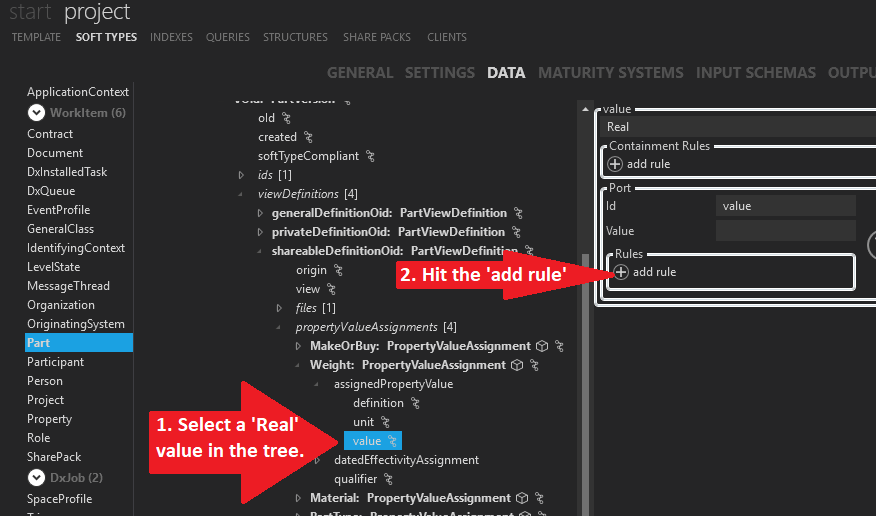Viewport: 876px width, 516px height.
Task: Open the QUERIES tab
Action: [x=227, y=37]
